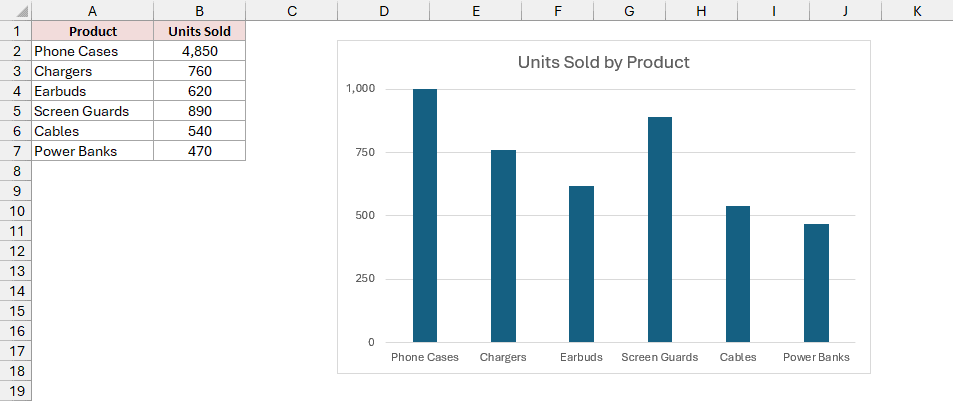This screenshot has width=953, height=401.
Task: Select row 10 header
Action: (x=16, y=211)
